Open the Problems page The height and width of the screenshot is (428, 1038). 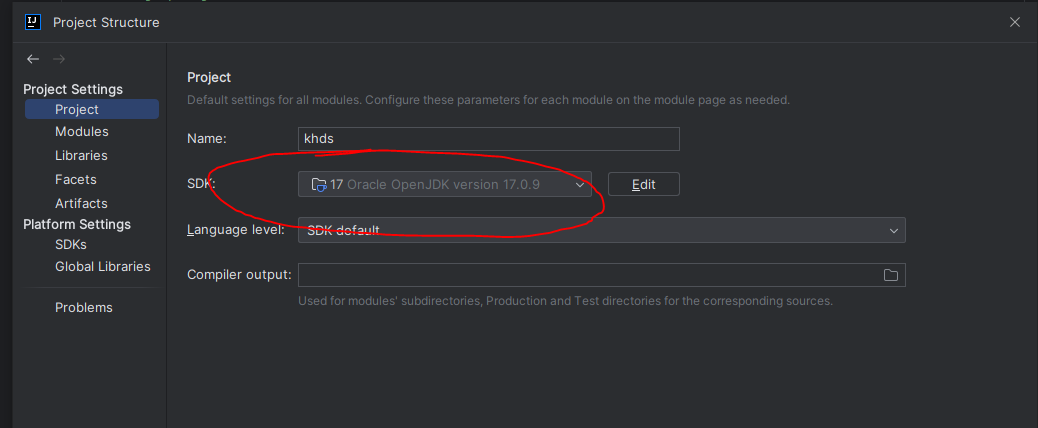click(83, 308)
